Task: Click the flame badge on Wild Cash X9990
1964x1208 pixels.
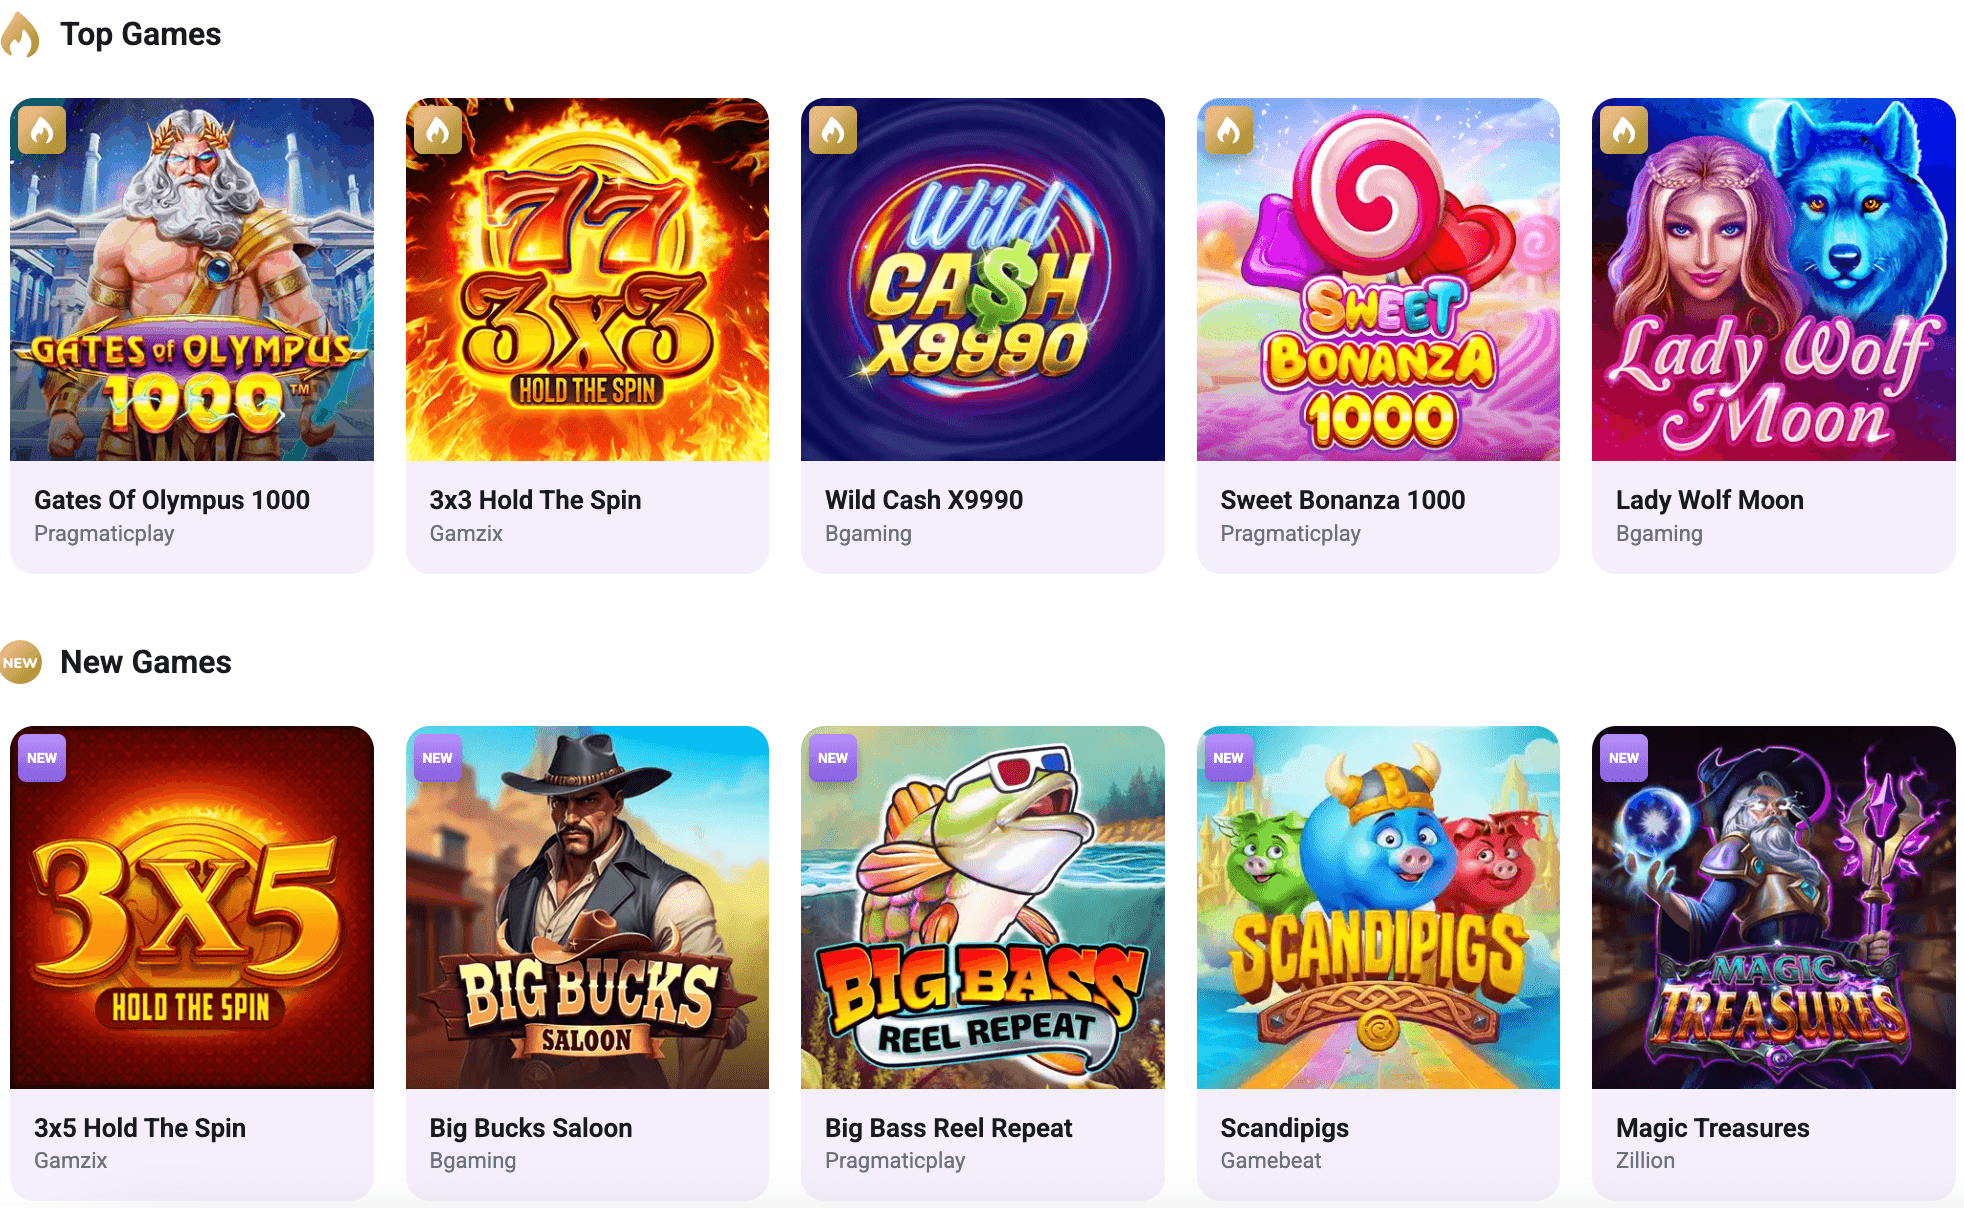Action: pyautogui.click(x=833, y=130)
